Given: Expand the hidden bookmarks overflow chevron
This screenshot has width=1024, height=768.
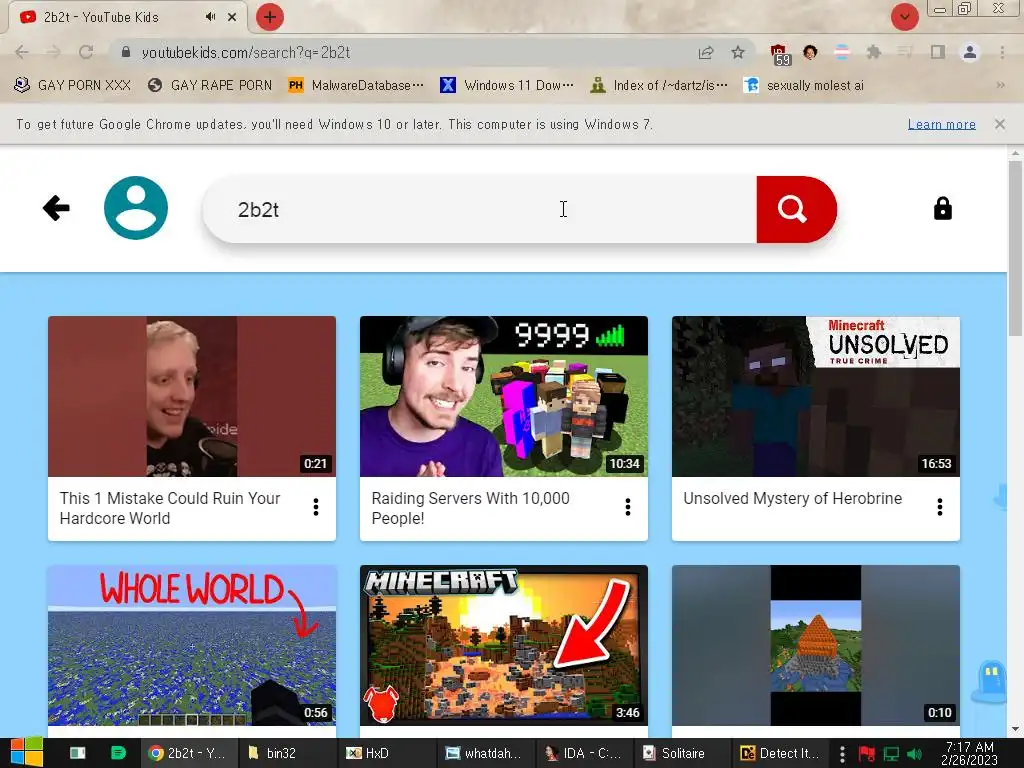Looking at the screenshot, I should coord(1000,86).
